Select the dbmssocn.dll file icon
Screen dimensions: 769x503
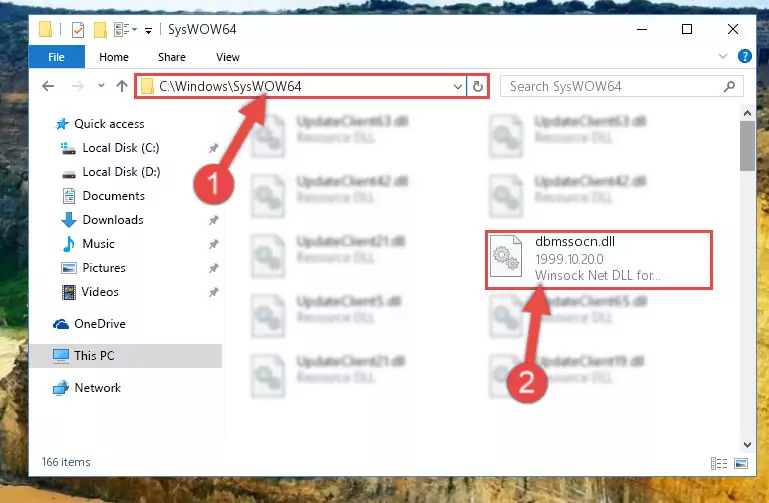506,256
